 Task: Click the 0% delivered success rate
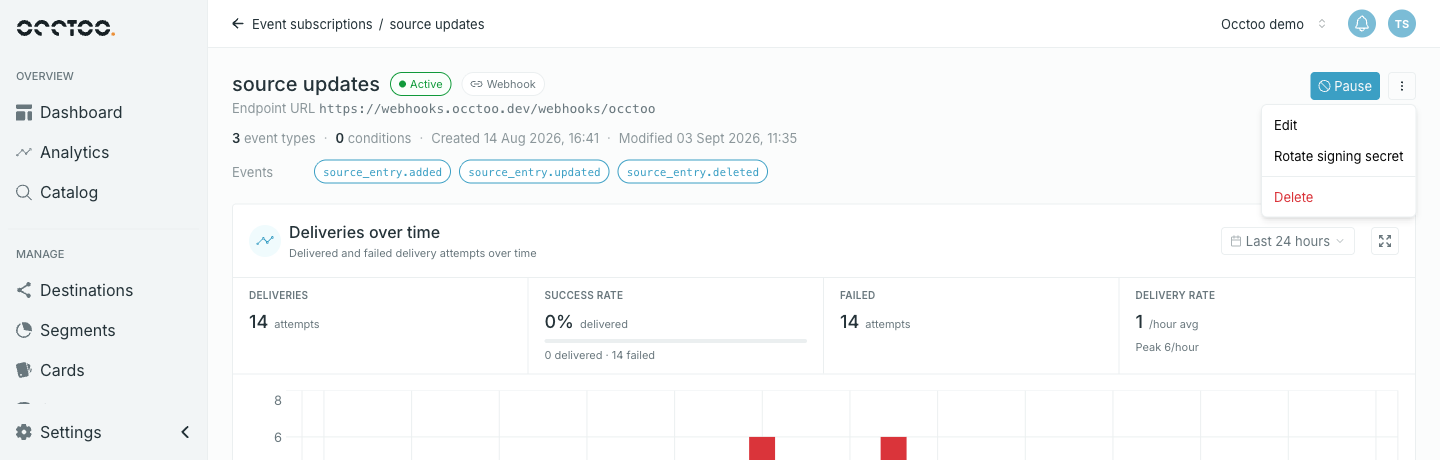(x=586, y=322)
